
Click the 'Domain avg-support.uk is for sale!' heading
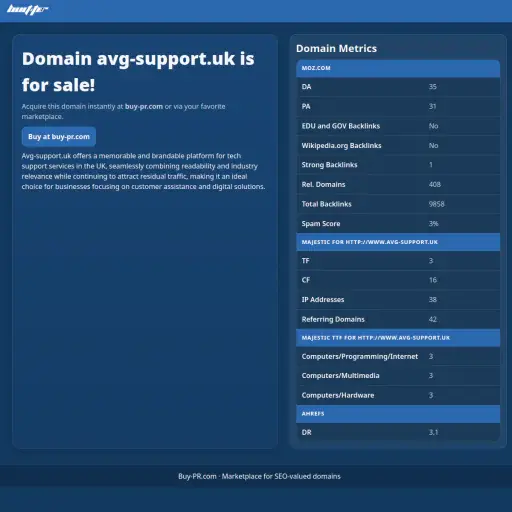tap(138, 72)
